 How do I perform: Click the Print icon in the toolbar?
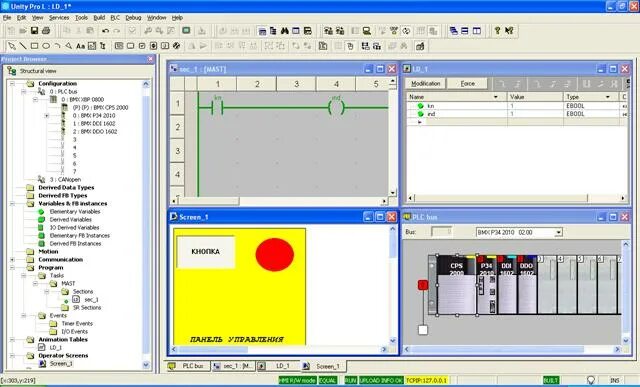(46, 31)
